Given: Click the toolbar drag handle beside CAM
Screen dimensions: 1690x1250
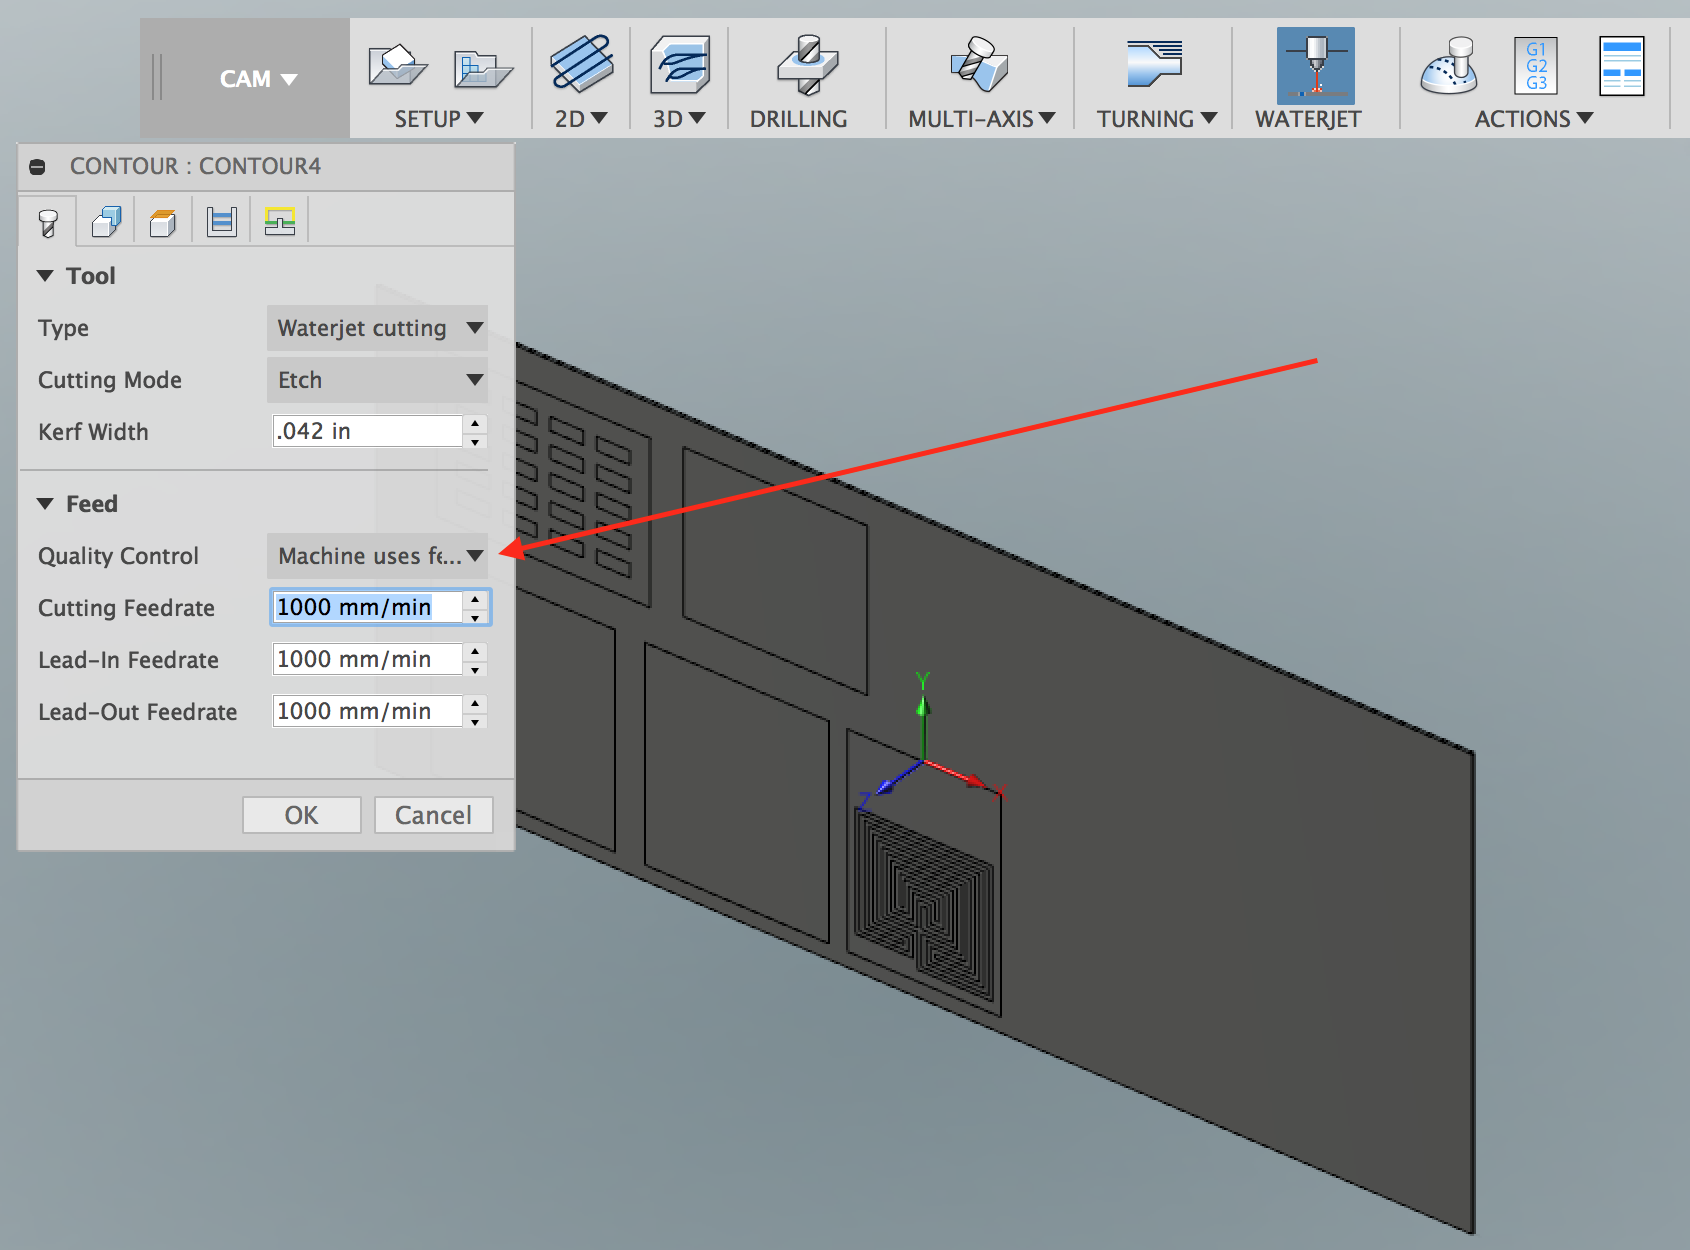Looking at the screenshot, I should [157, 78].
